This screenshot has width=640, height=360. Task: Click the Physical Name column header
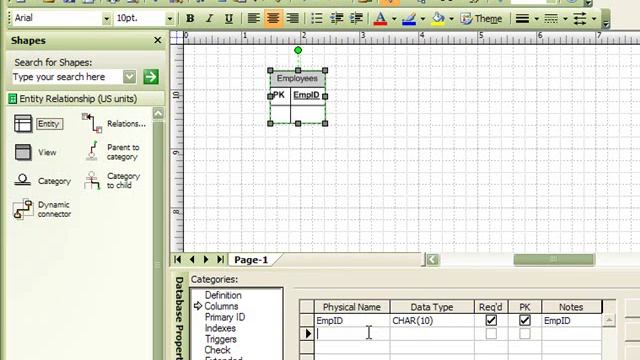click(x=352, y=307)
